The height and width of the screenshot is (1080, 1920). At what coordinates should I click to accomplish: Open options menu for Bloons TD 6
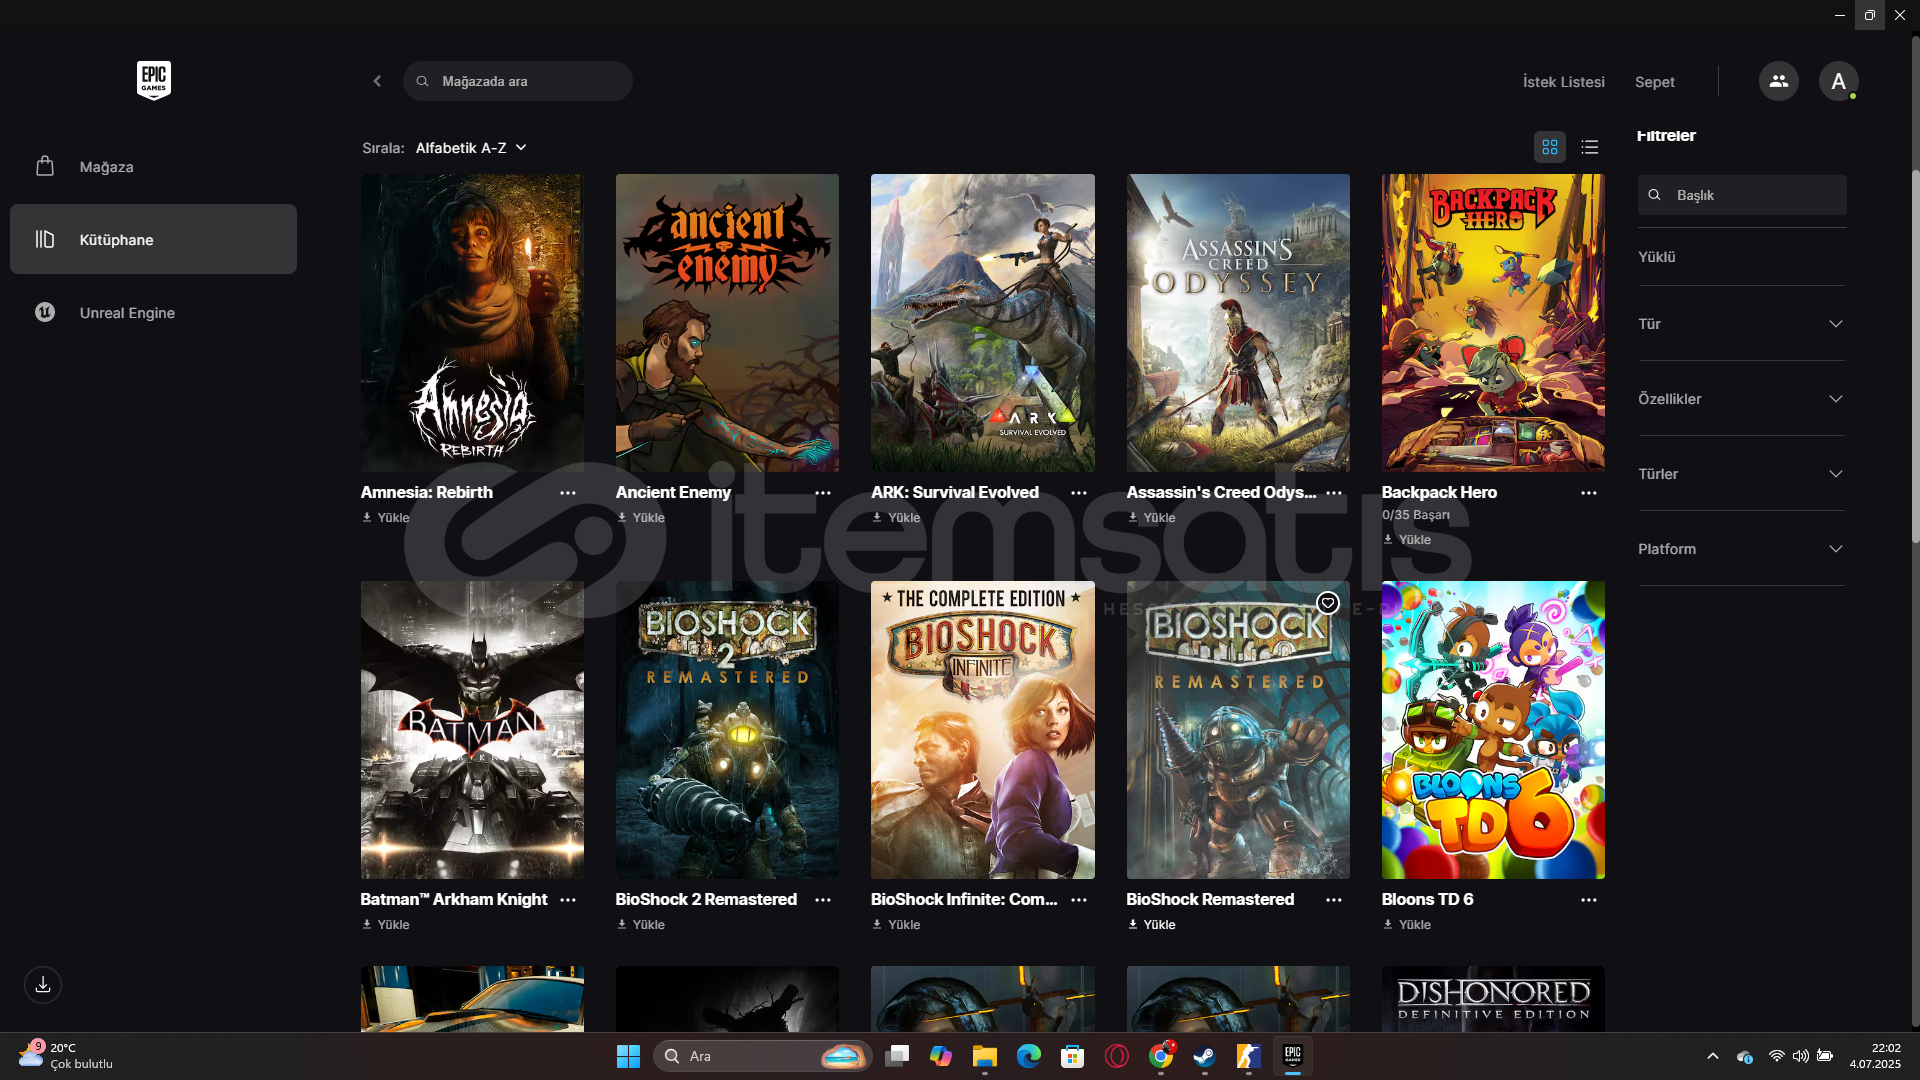[x=1589, y=900]
